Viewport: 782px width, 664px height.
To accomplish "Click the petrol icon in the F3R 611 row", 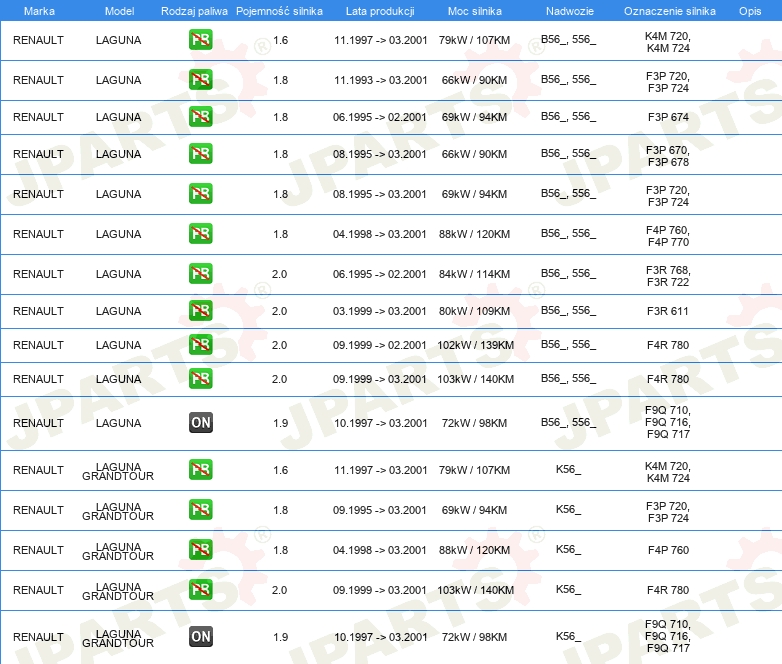I will pos(200,310).
